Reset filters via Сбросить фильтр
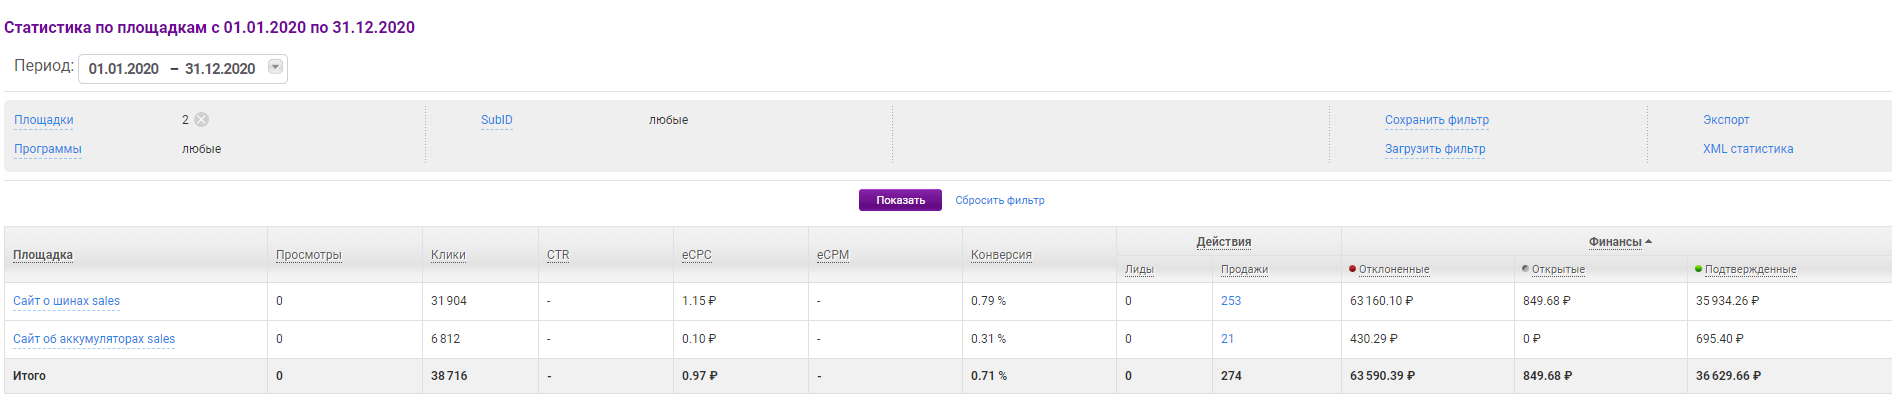This screenshot has height=401, width=1892. (x=999, y=201)
